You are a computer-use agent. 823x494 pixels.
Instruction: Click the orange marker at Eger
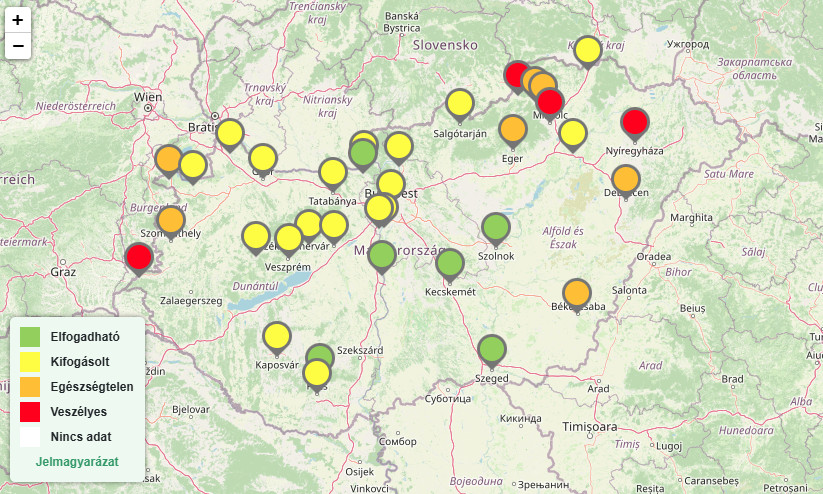coord(512,129)
